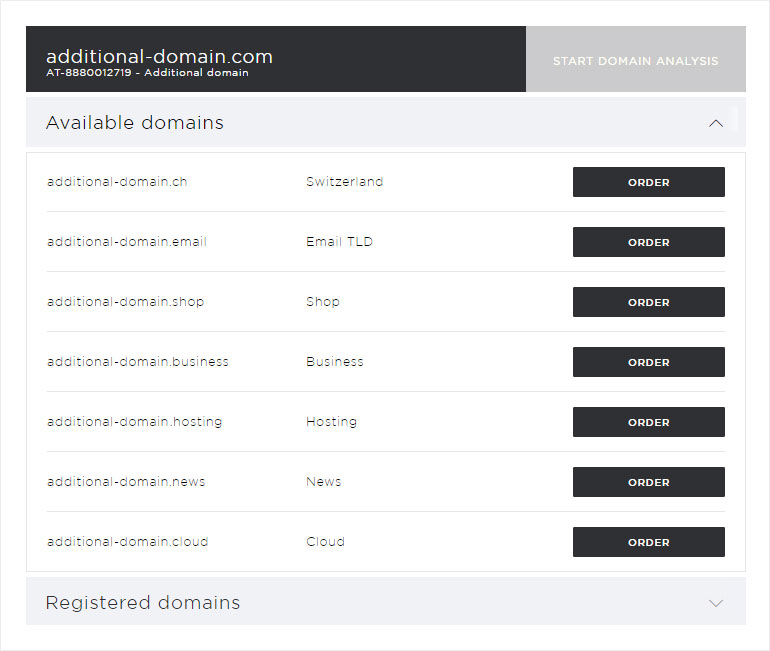Order the additional-domain.email domain
The image size is (770, 651).
click(x=648, y=242)
